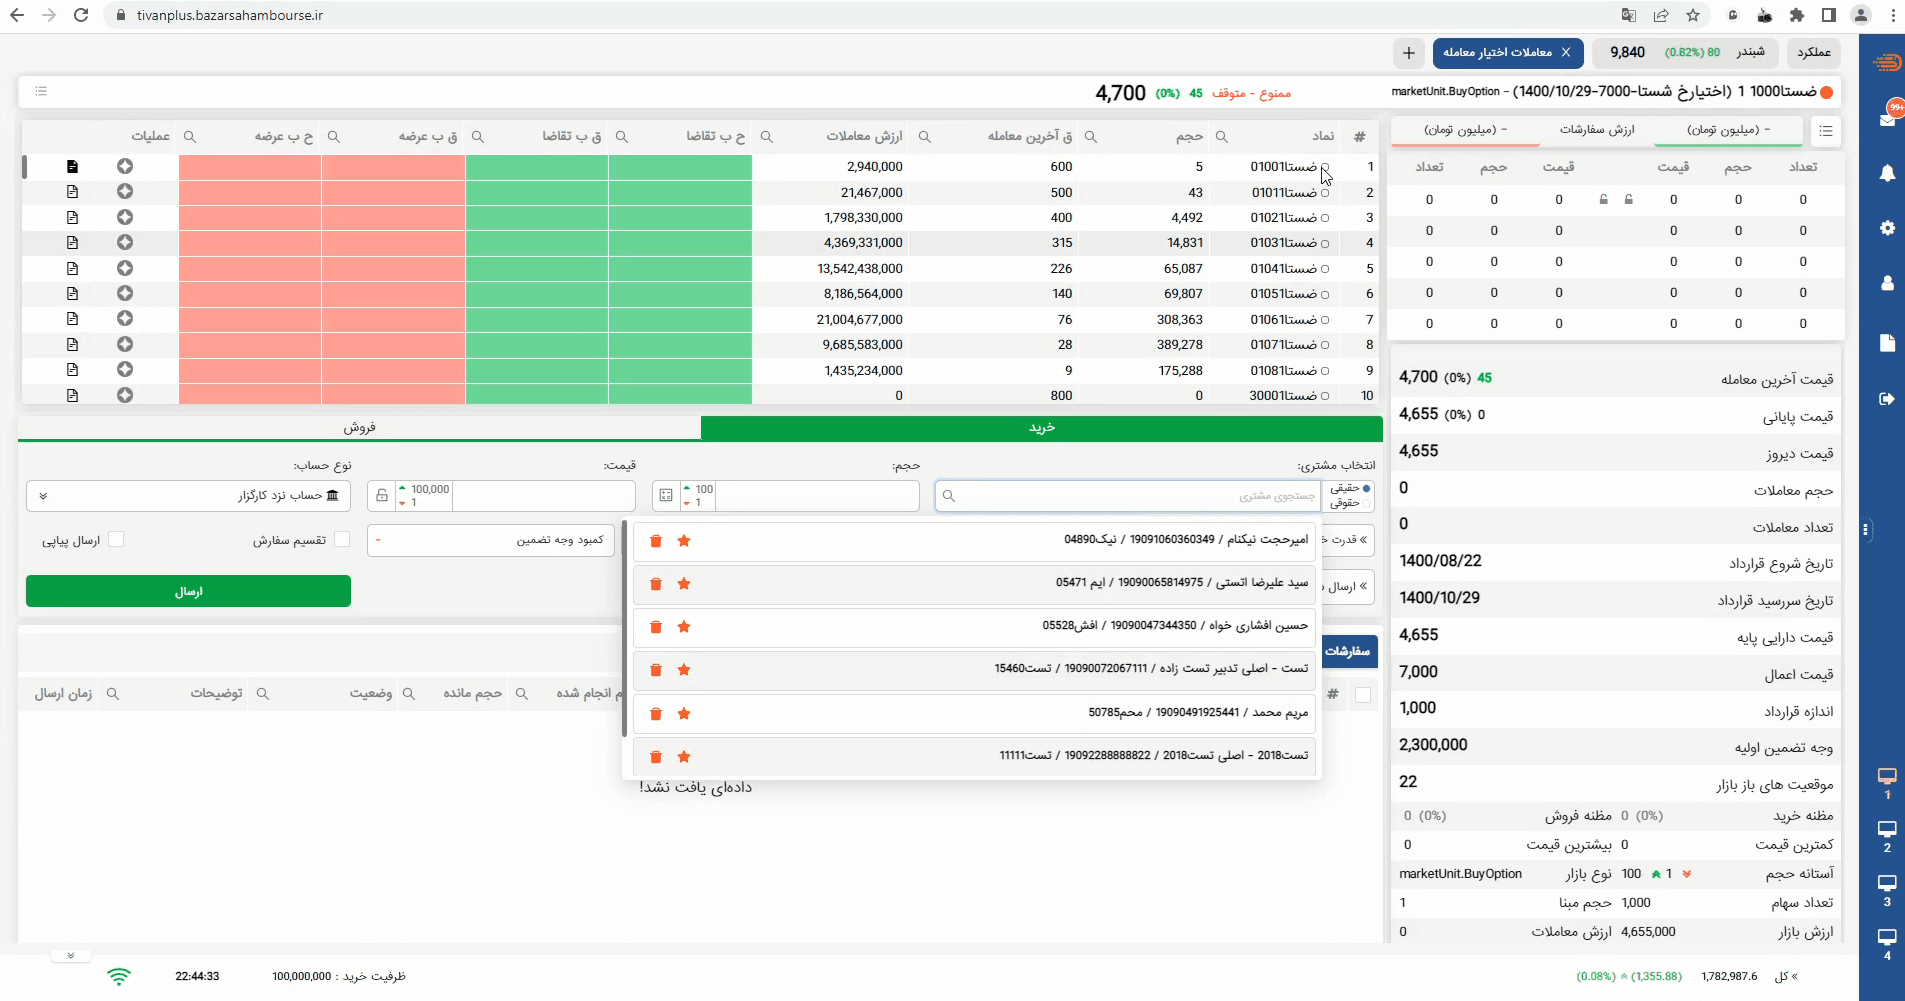Grab the customer list vertical scrollbar
Screen dimensions: 1905x1001
[624, 630]
